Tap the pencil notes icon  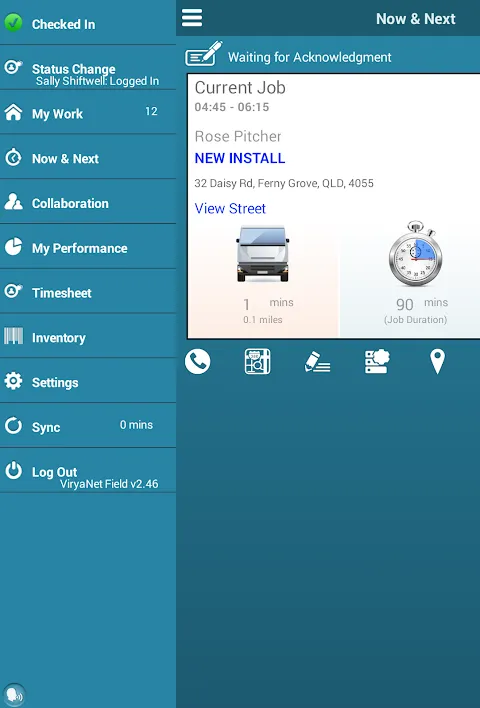pyautogui.click(x=317, y=362)
